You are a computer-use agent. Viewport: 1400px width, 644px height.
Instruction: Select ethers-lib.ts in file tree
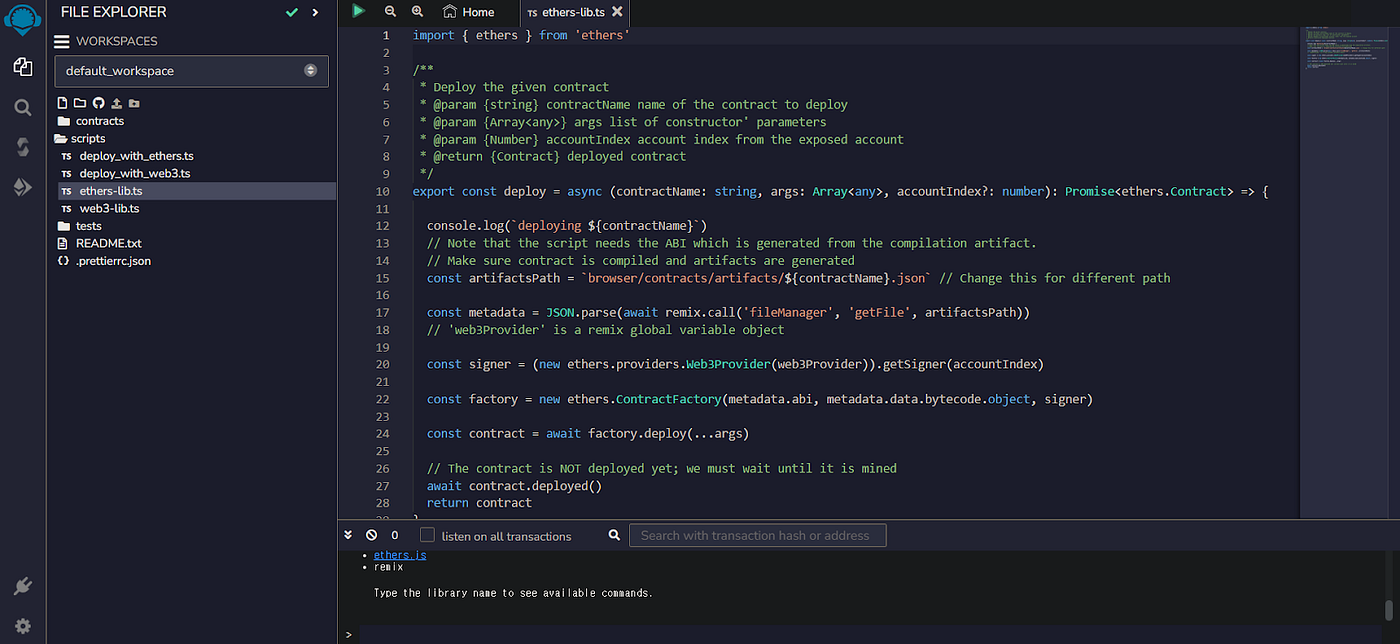(x=111, y=191)
